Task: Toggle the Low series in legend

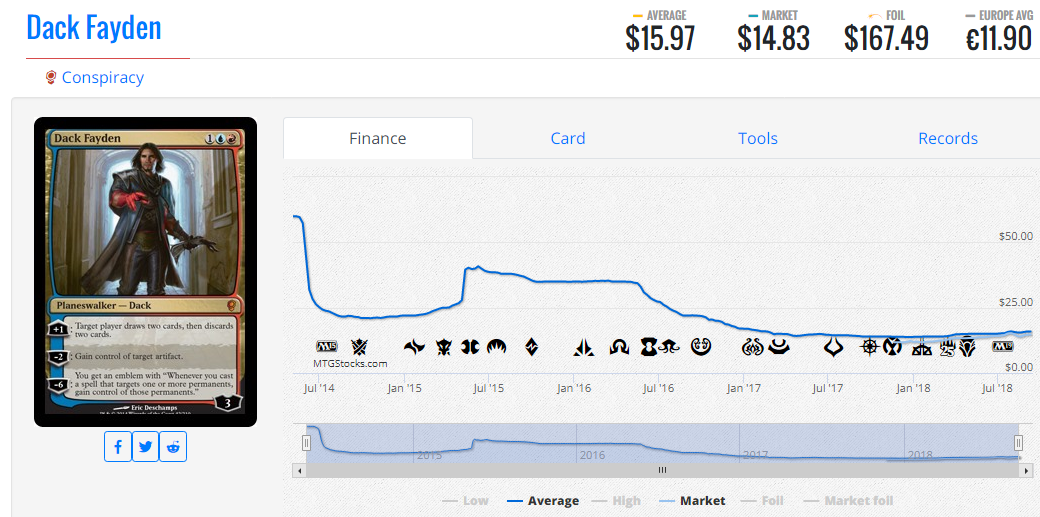Action: [x=466, y=501]
